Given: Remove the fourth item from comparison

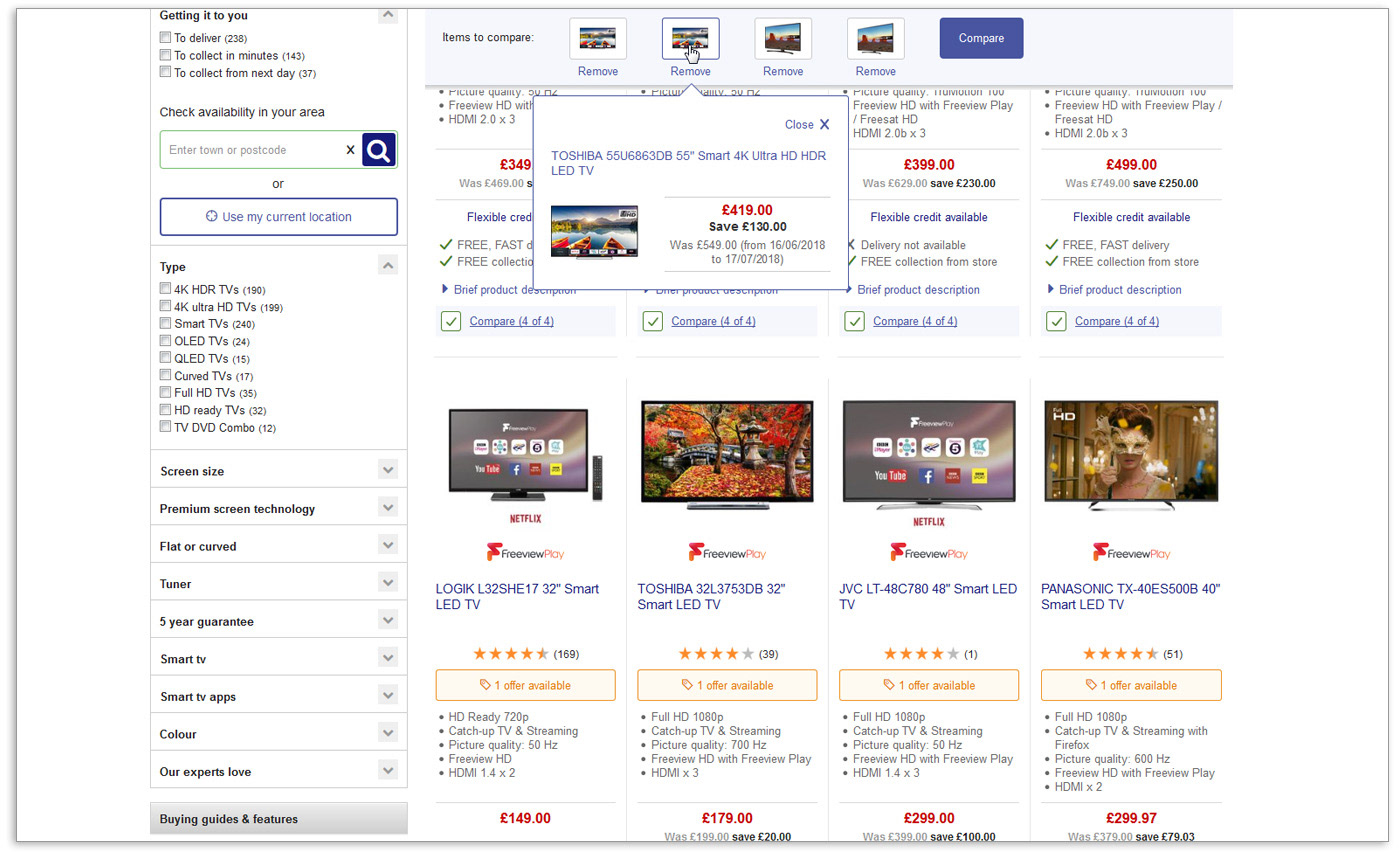Looking at the screenshot, I should click(x=875, y=71).
